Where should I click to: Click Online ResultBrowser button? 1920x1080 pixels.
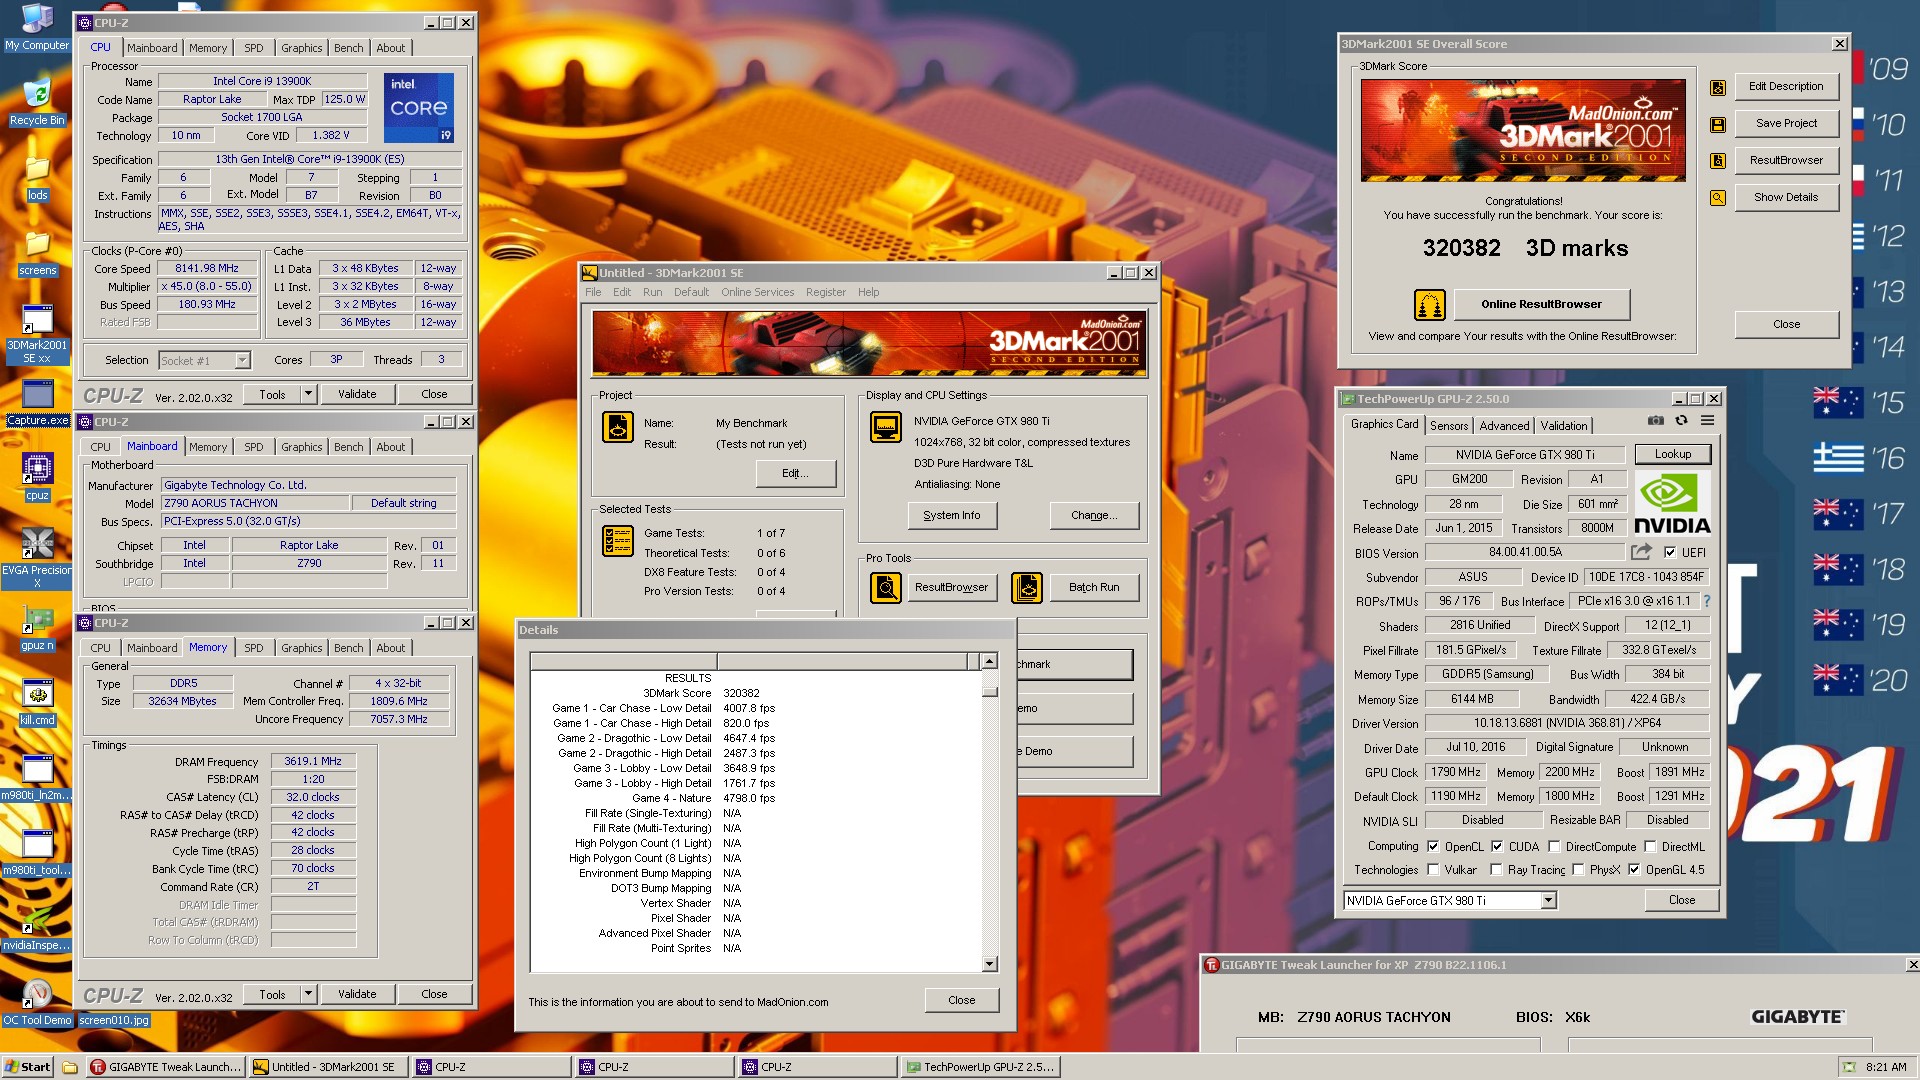pyautogui.click(x=1541, y=304)
